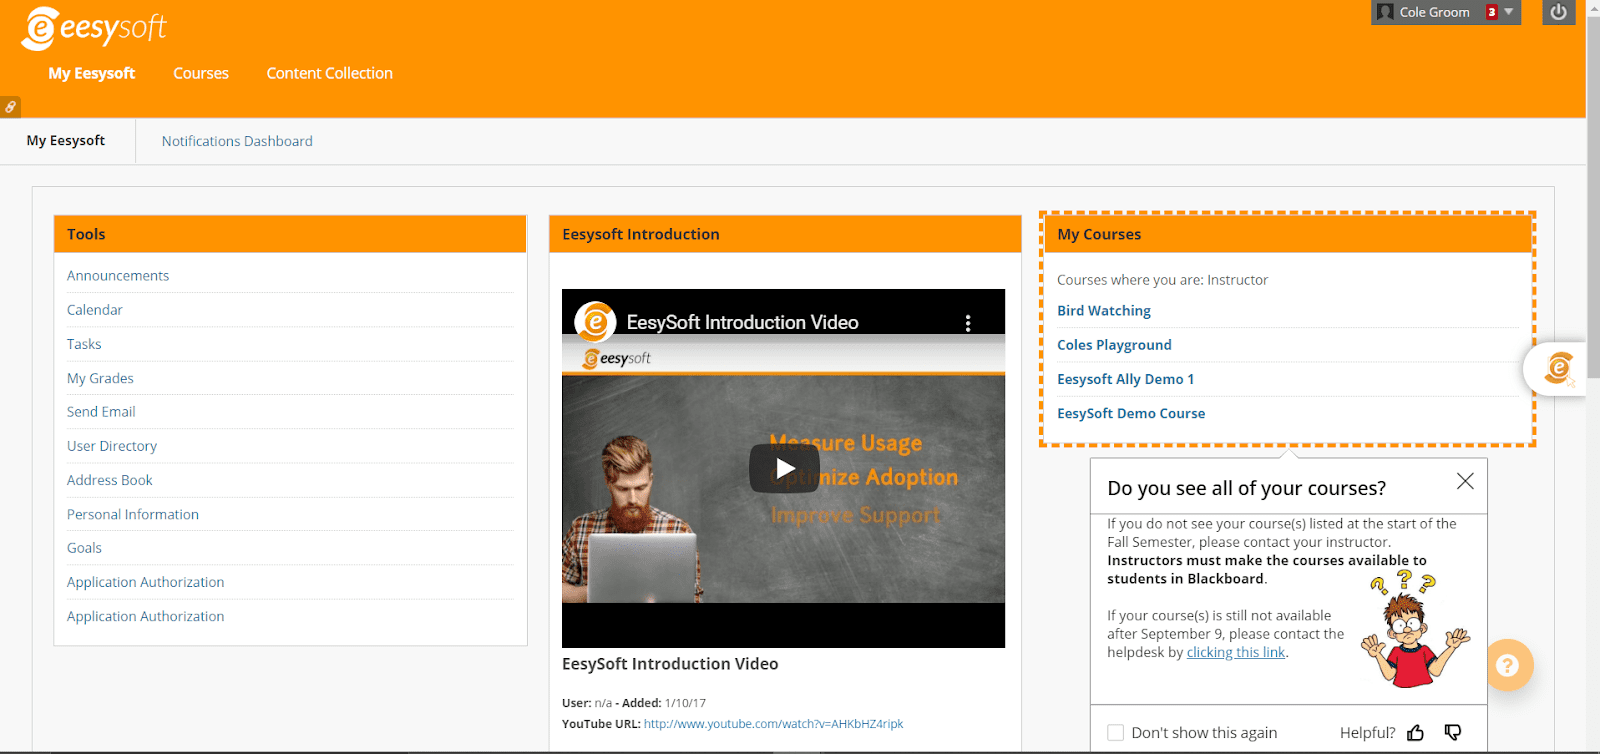Click the Eesysoft logo in header
The width and height of the screenshot is (1600, 754).
pyautogui.click(x=93, y=28)
